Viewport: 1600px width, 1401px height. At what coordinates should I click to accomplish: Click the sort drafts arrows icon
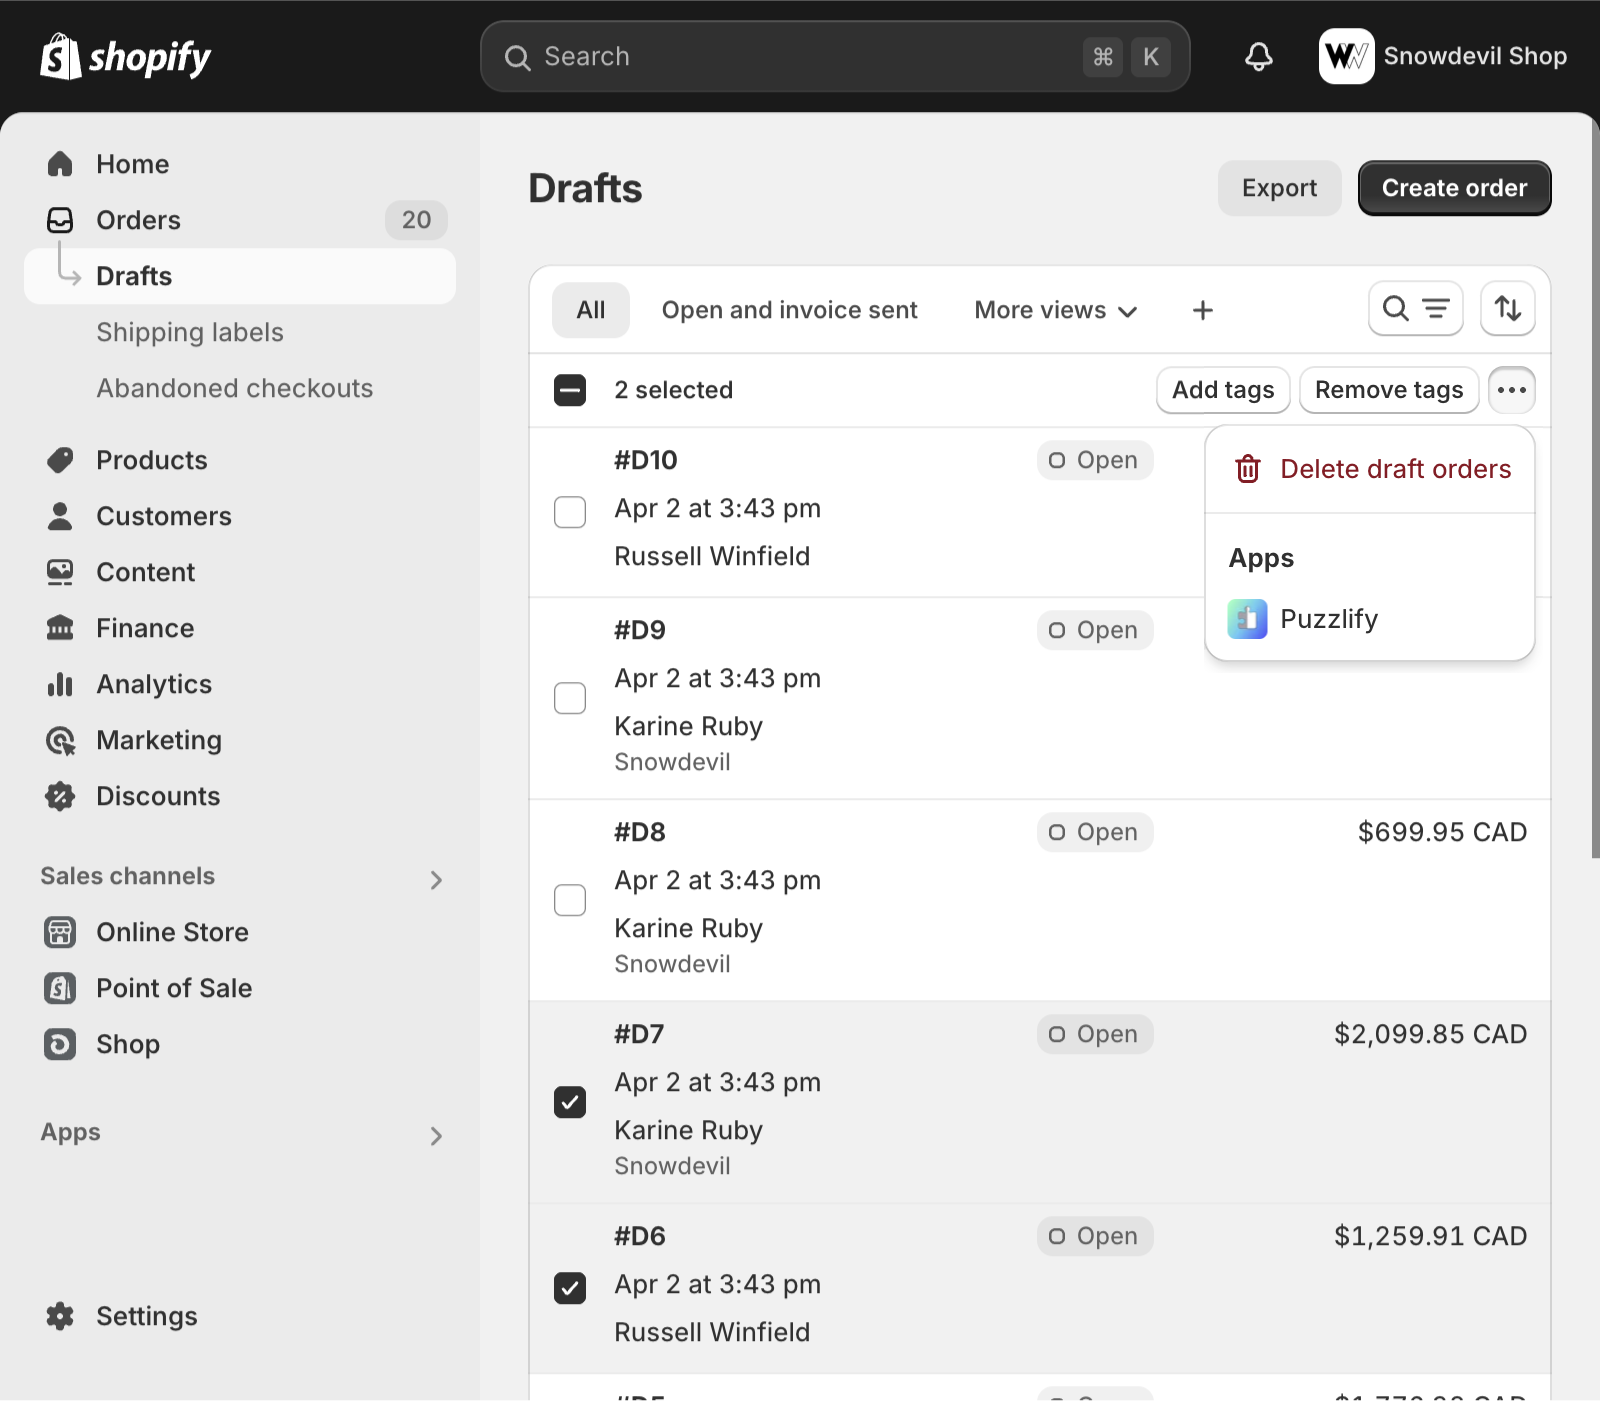tap(1507, 309)
